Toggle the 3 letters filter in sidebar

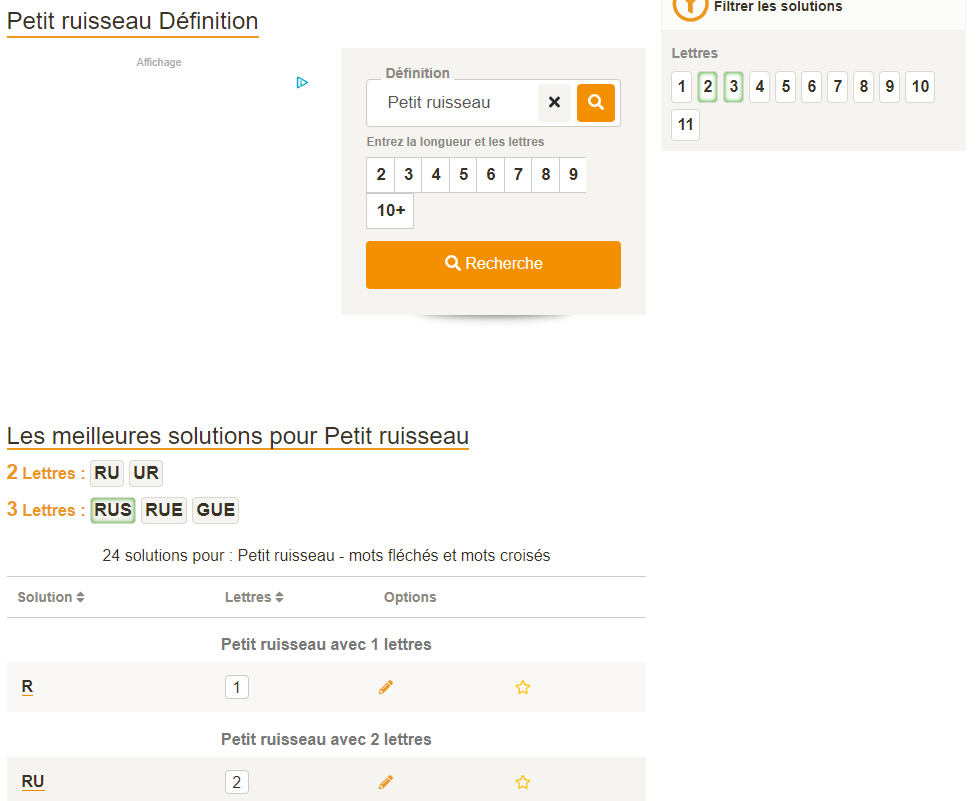734,87
